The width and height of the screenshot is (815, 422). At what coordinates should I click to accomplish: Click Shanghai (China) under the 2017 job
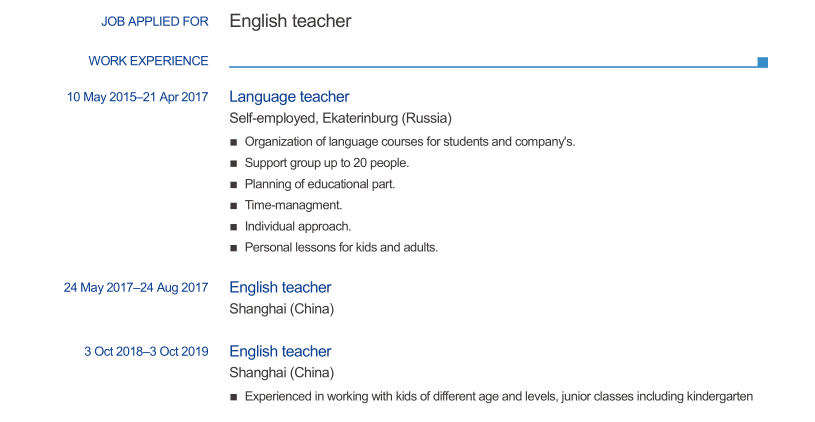[281, 309]
